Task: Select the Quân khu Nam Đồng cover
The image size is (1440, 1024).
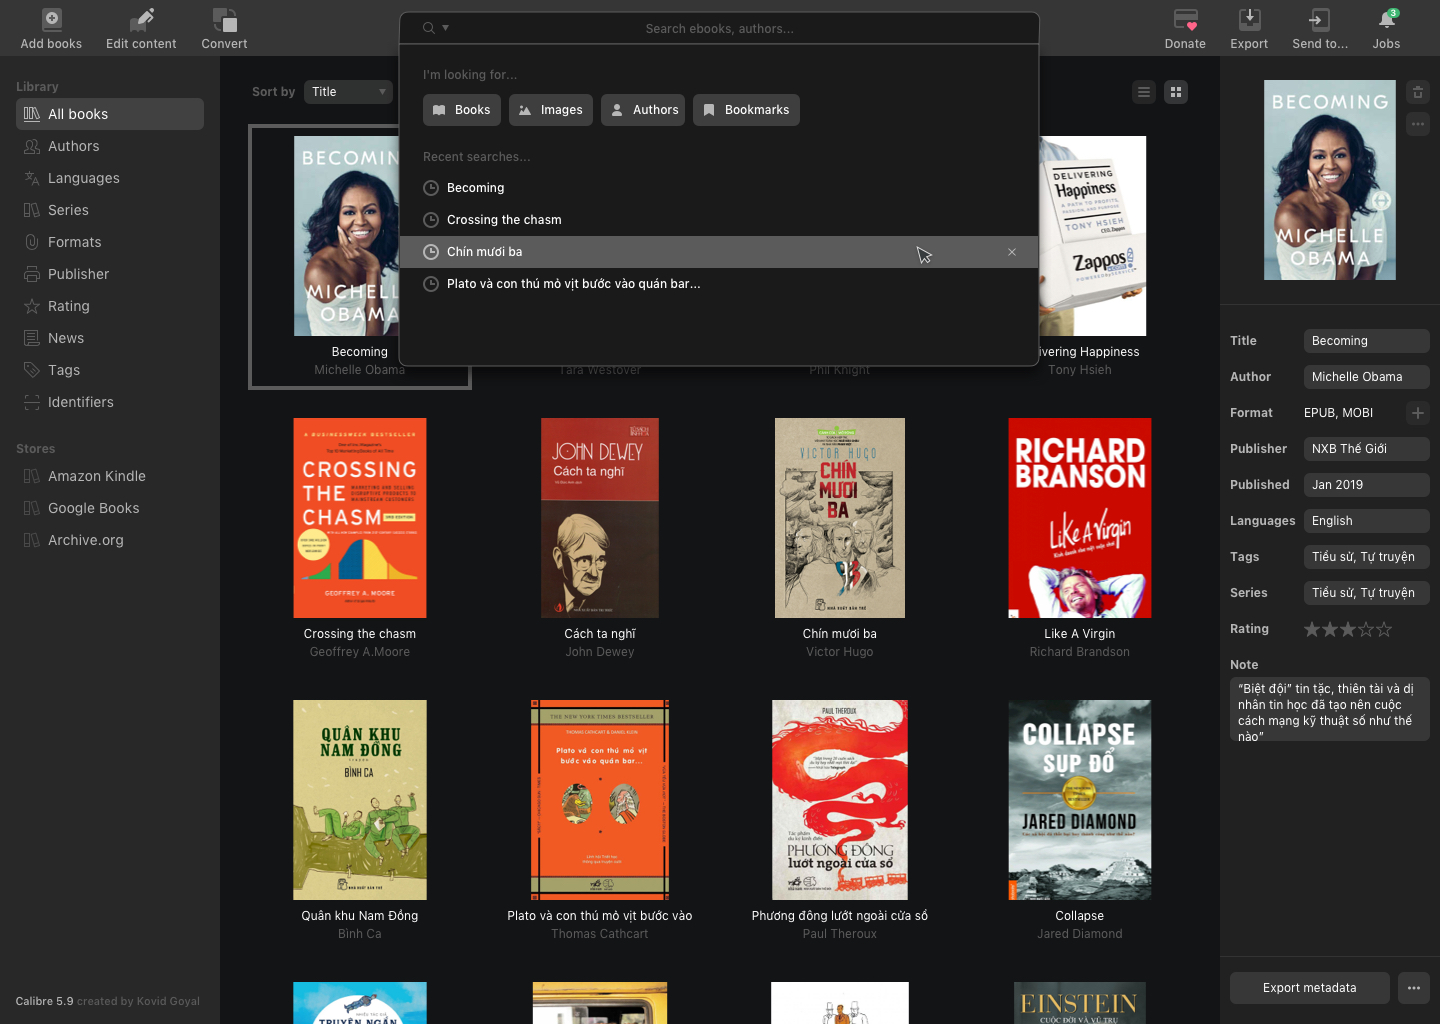Action: tap(360, 800)
